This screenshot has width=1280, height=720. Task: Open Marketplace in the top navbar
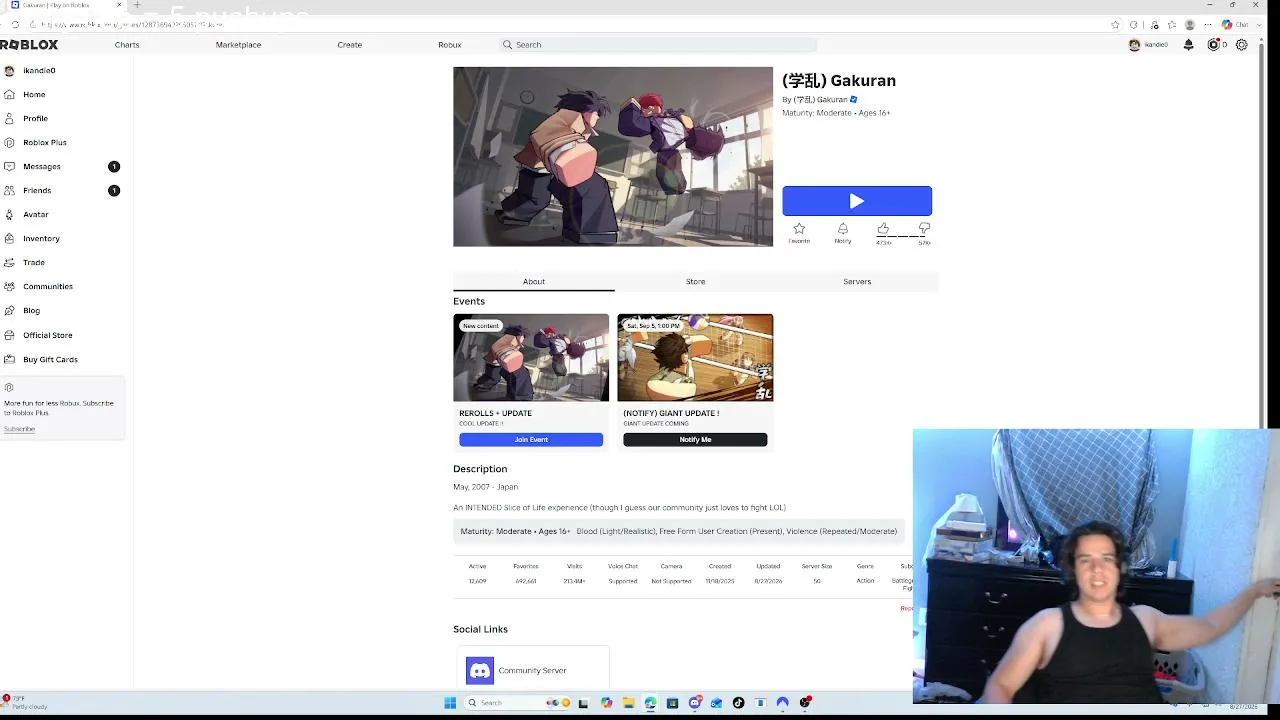(238, 45)
